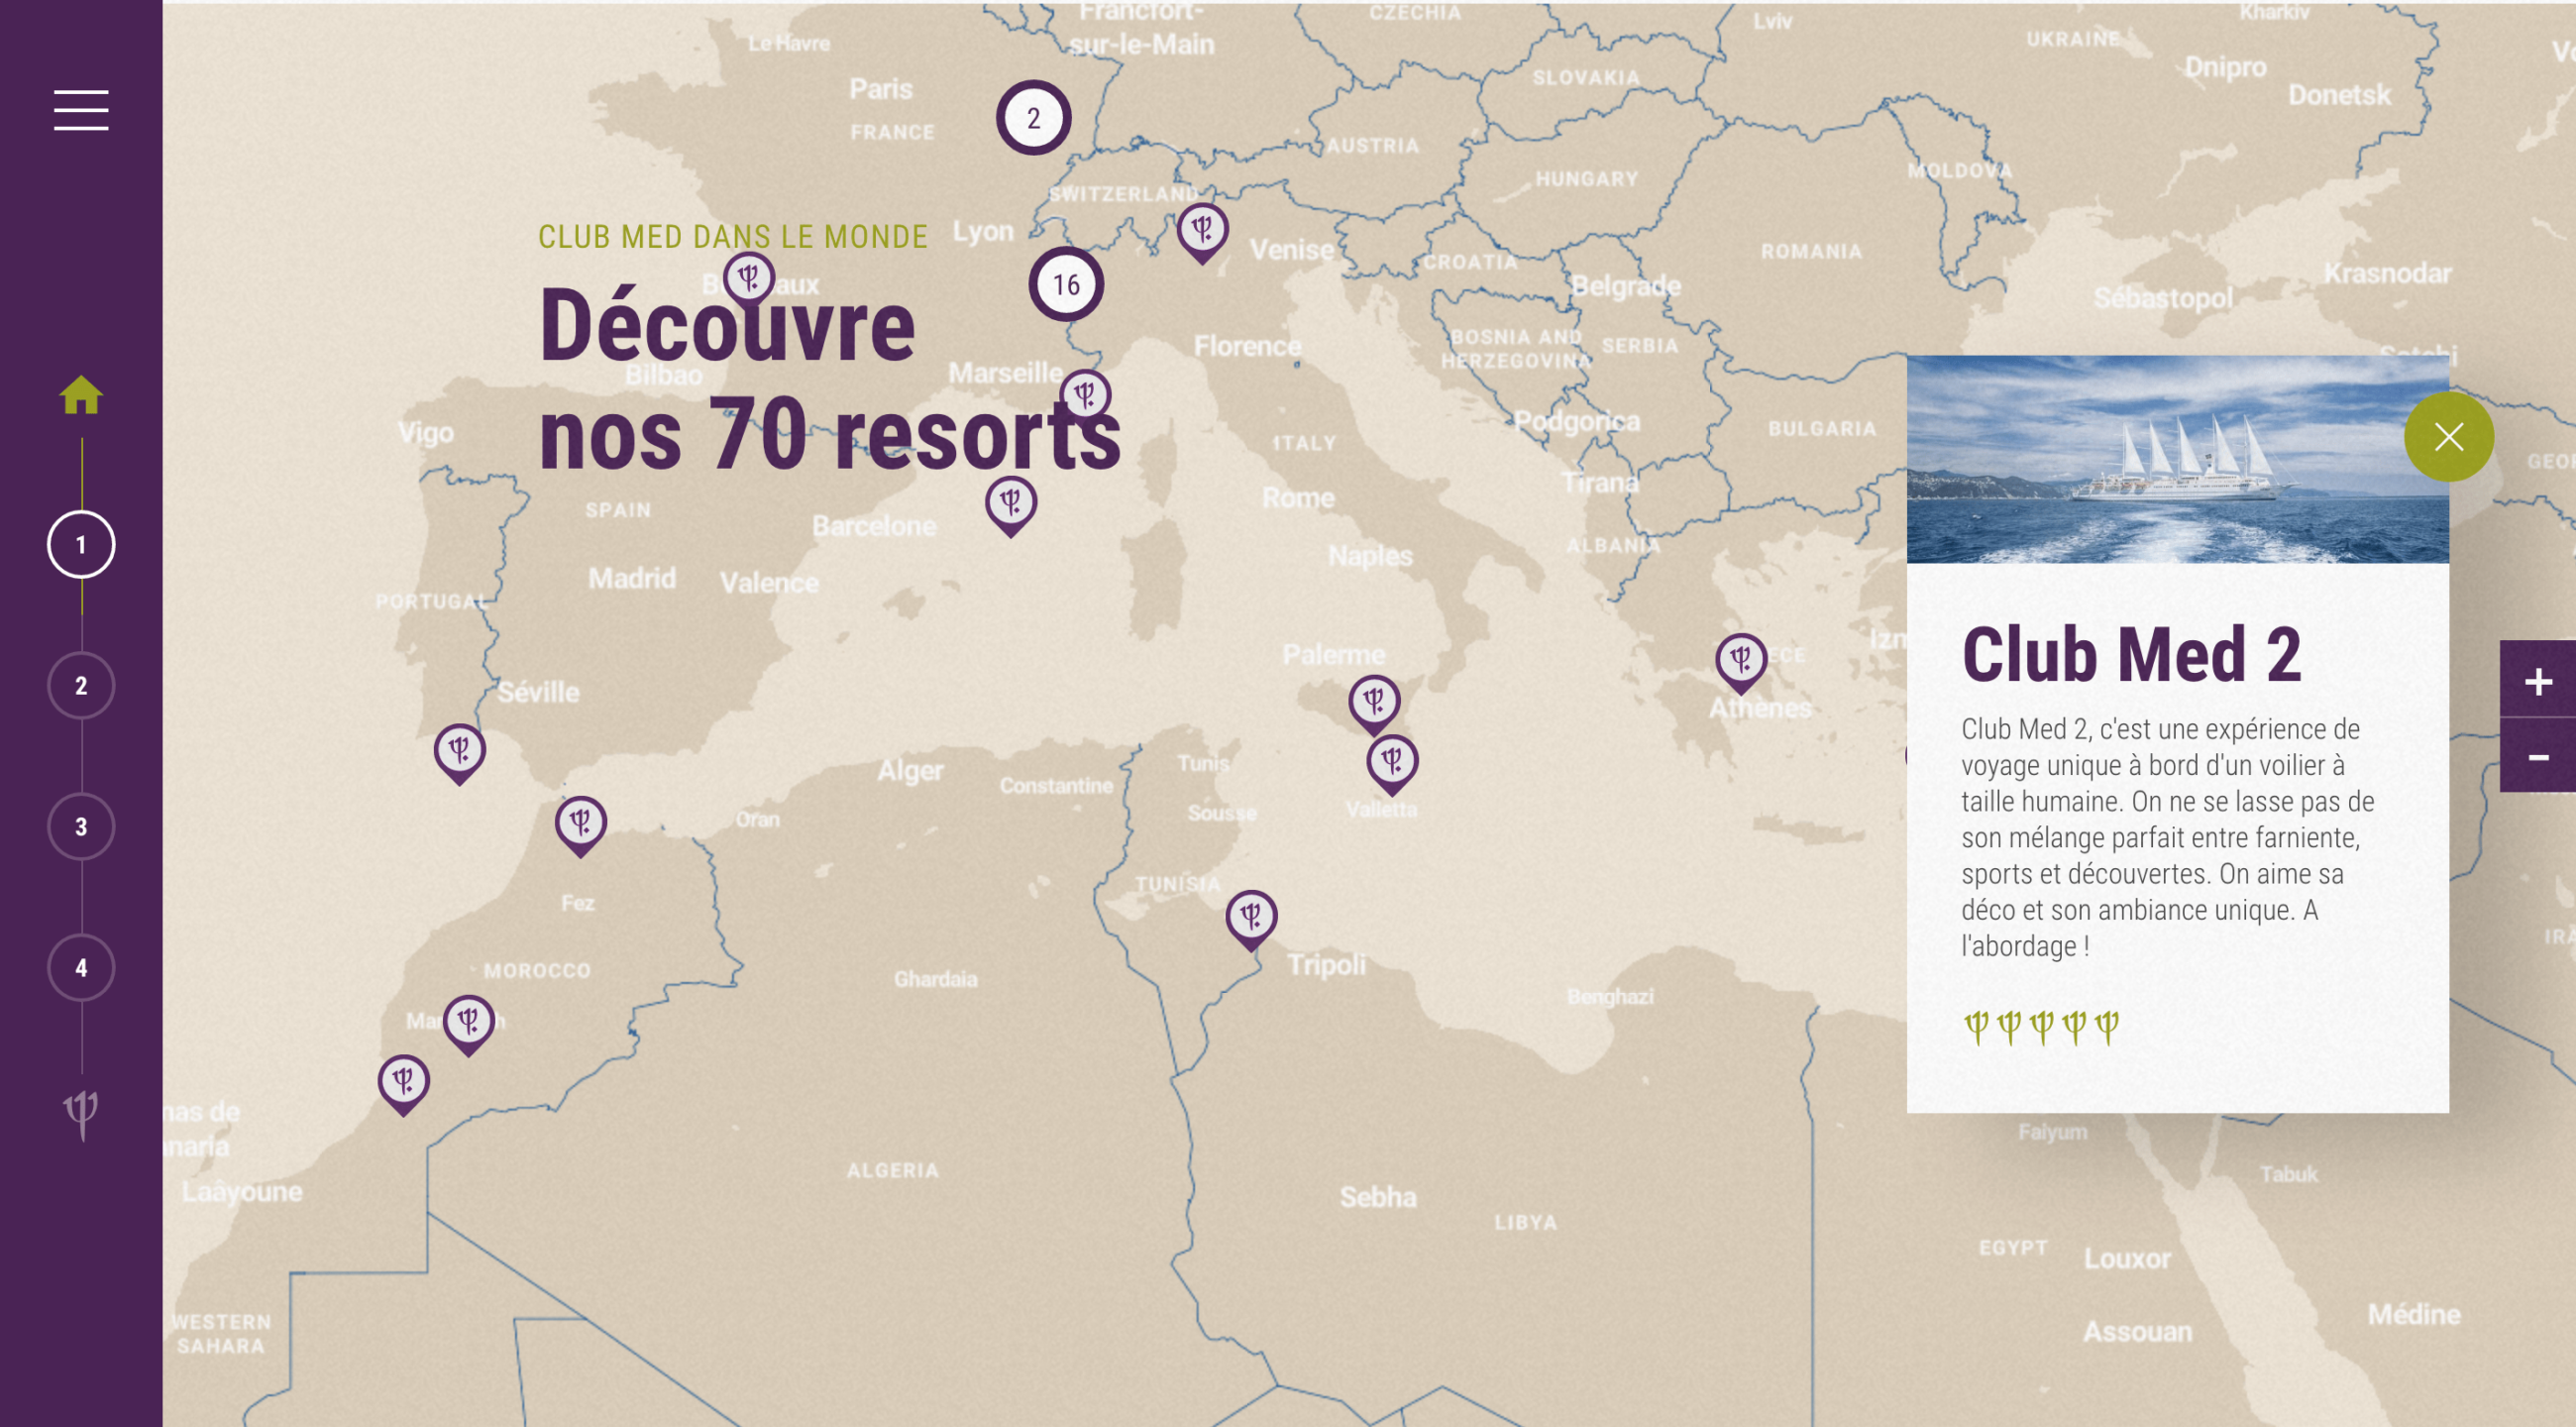Select the resort pin near Venise

click(x=1202, y=232)
